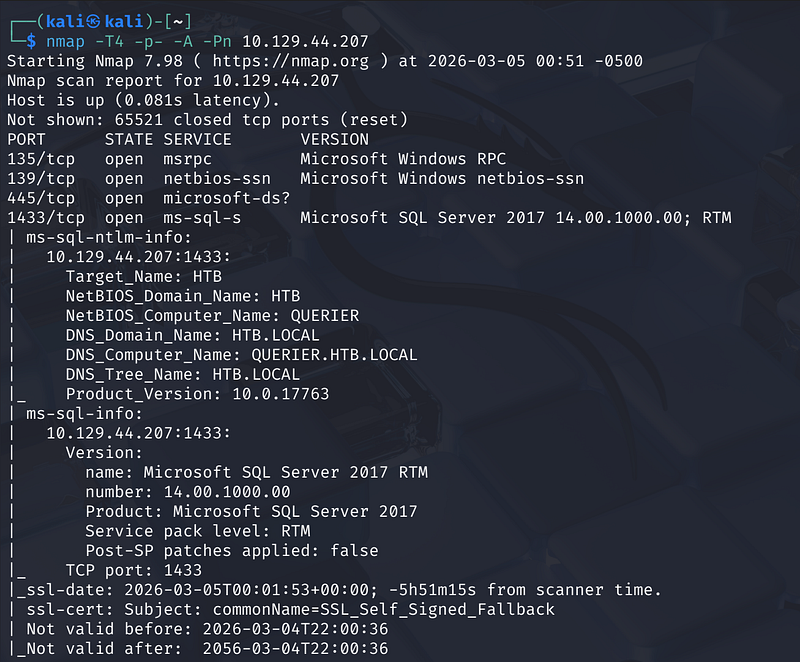Click the ms-sql-ntlm-info script heading

[x=105, y=237]
